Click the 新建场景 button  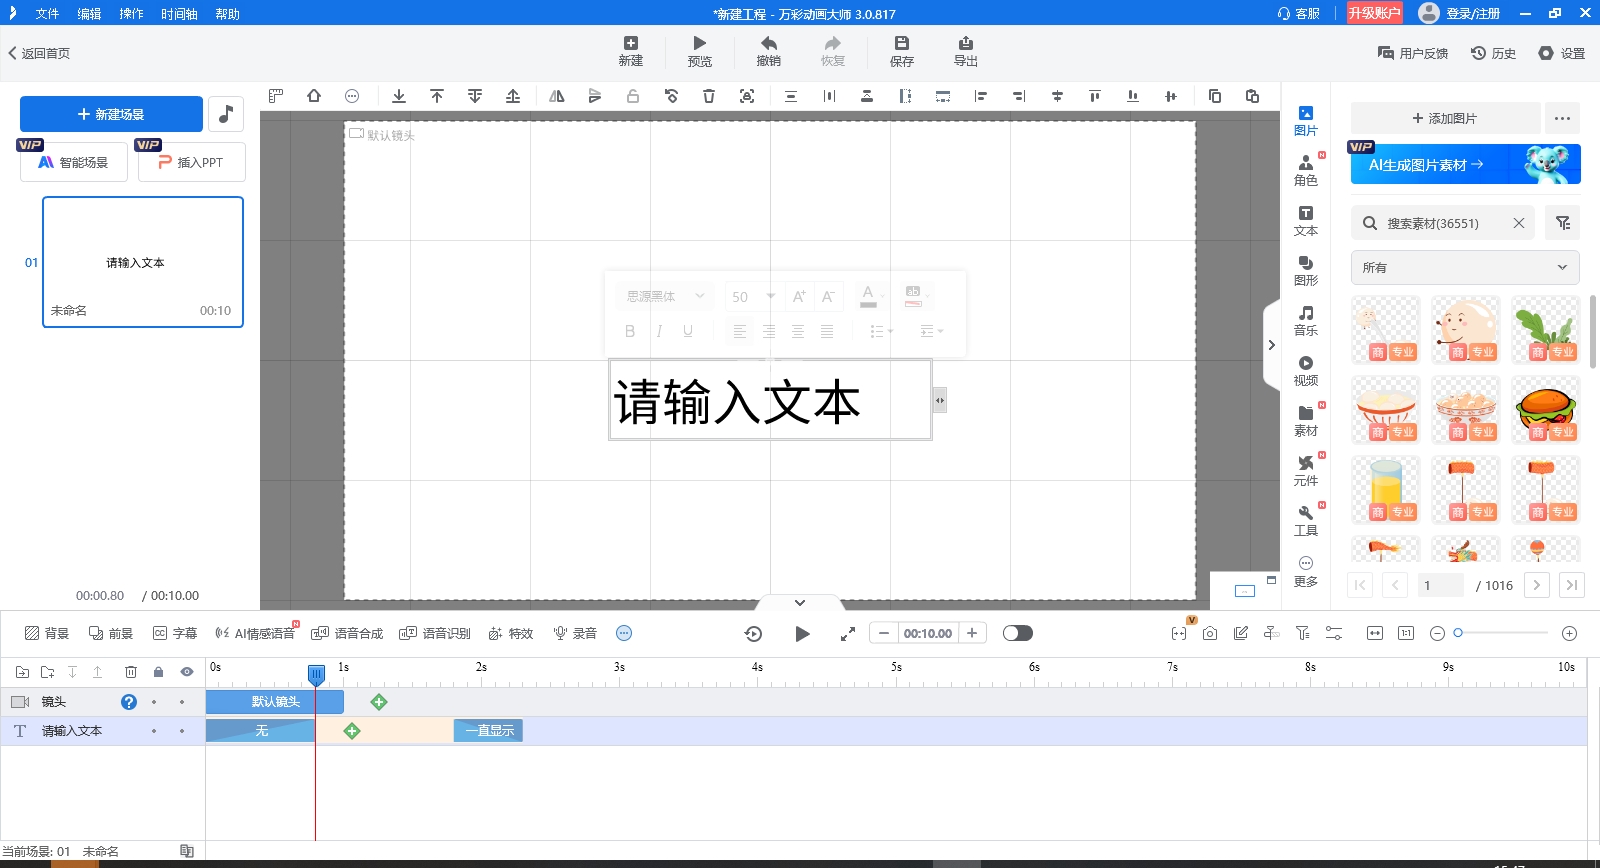pyautogui.click(x=111, y=114)
